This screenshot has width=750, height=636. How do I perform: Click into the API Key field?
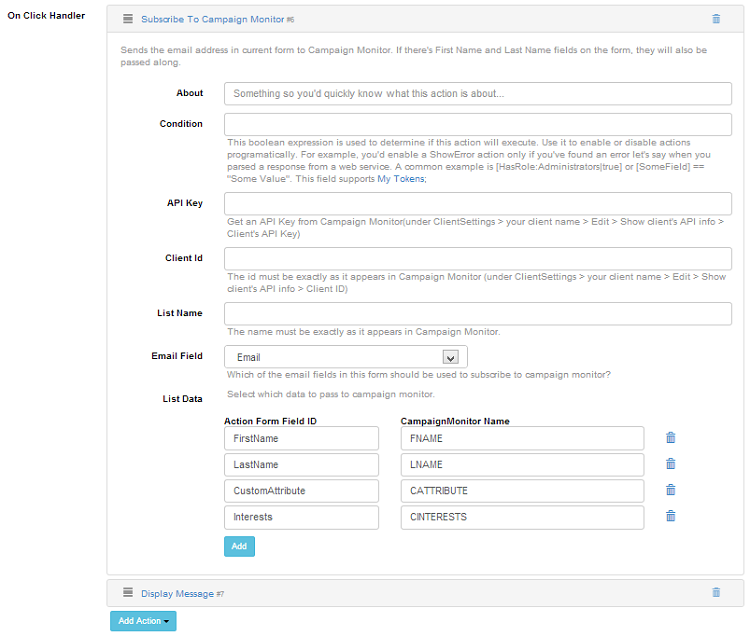pos(478,204)
